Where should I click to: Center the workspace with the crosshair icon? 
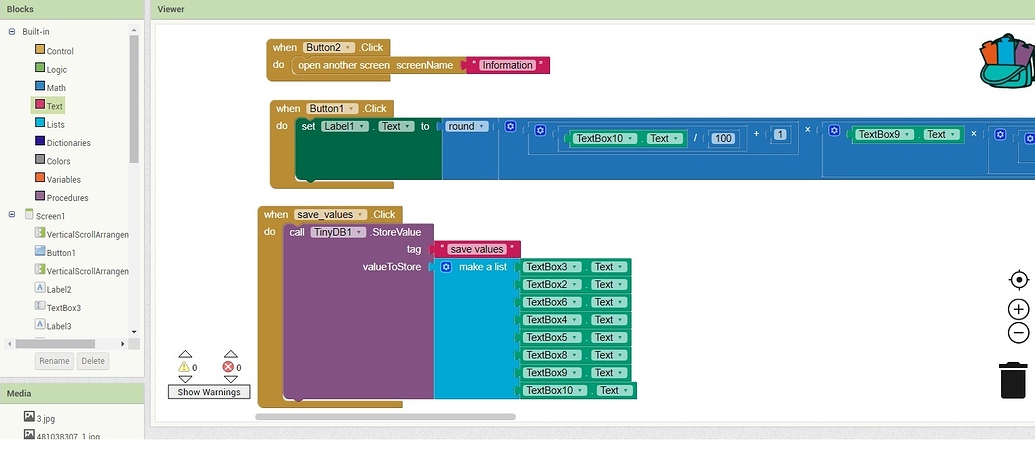point(1018,280)
